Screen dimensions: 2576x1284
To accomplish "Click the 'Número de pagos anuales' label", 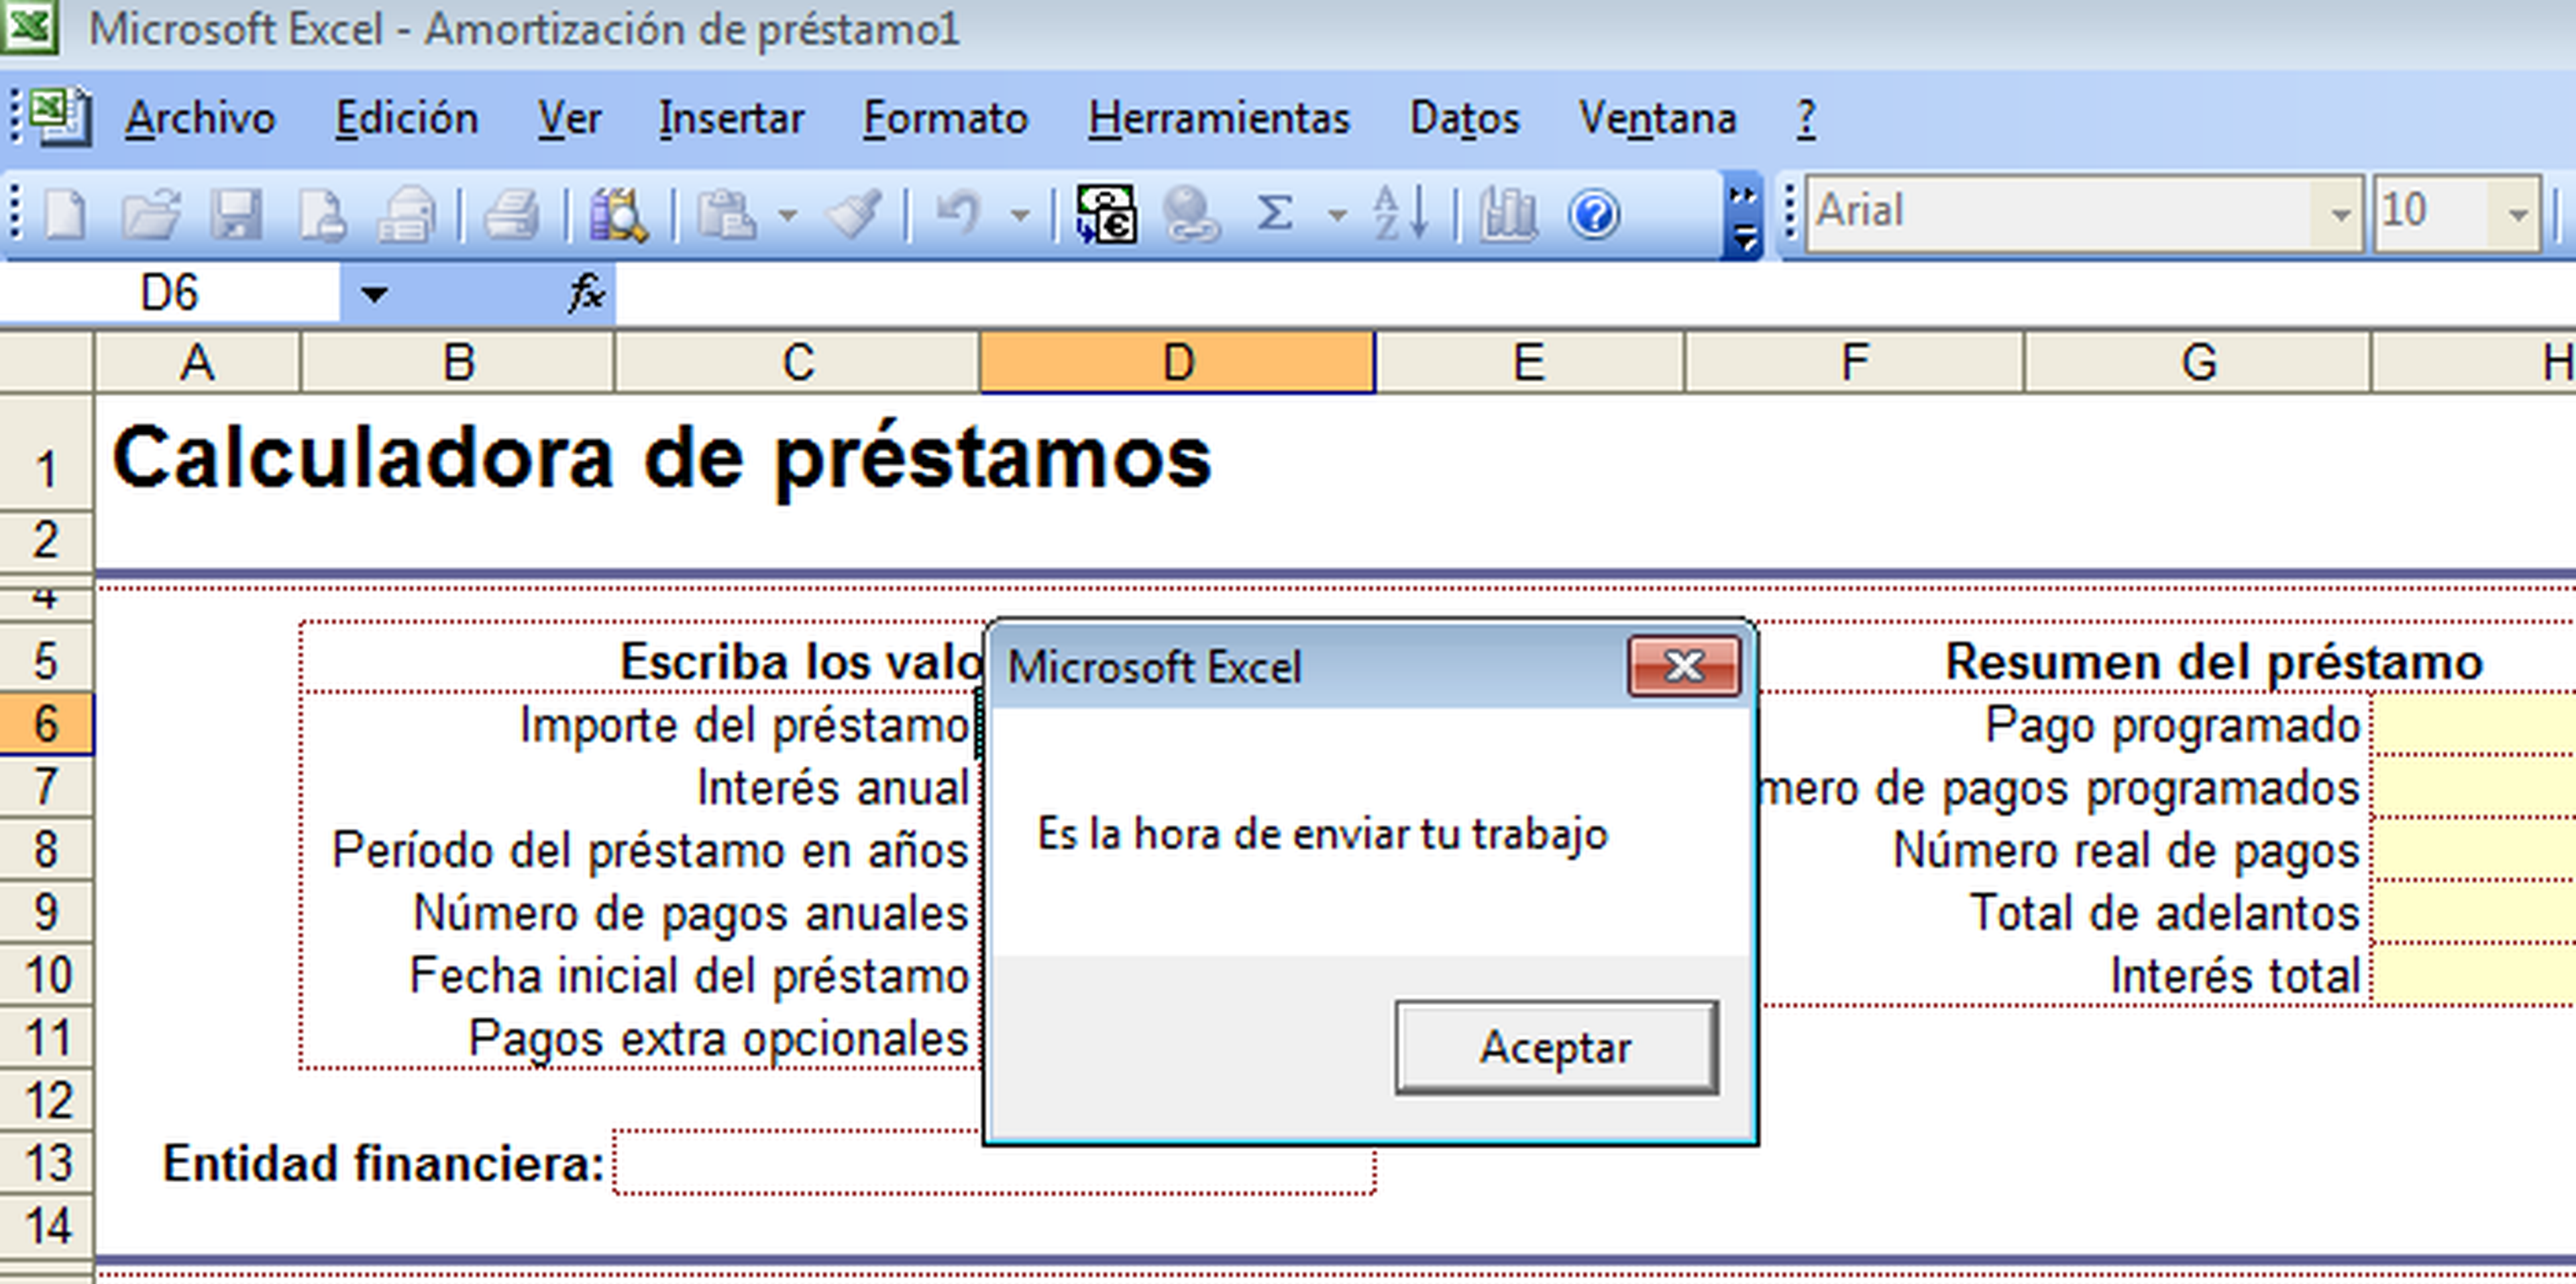I will (691, 913).
